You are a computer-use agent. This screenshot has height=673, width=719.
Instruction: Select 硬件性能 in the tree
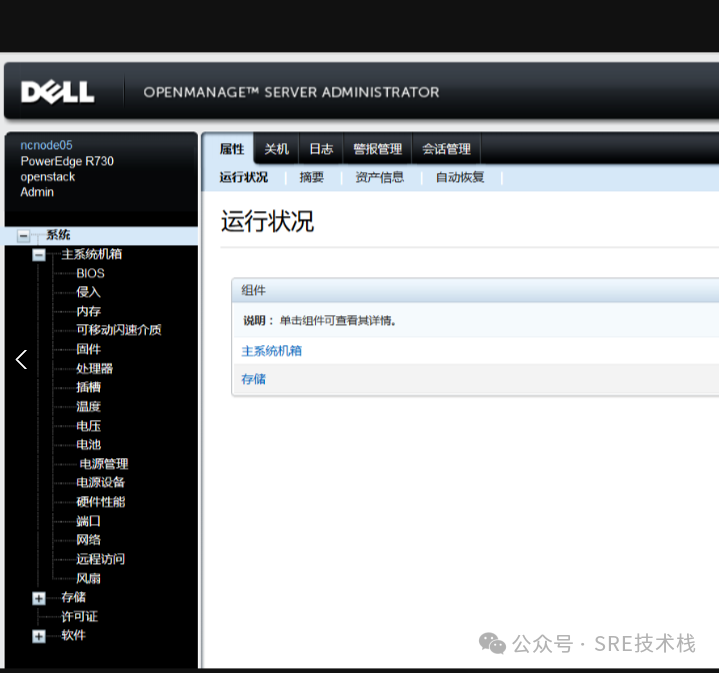tap(100, 502)
